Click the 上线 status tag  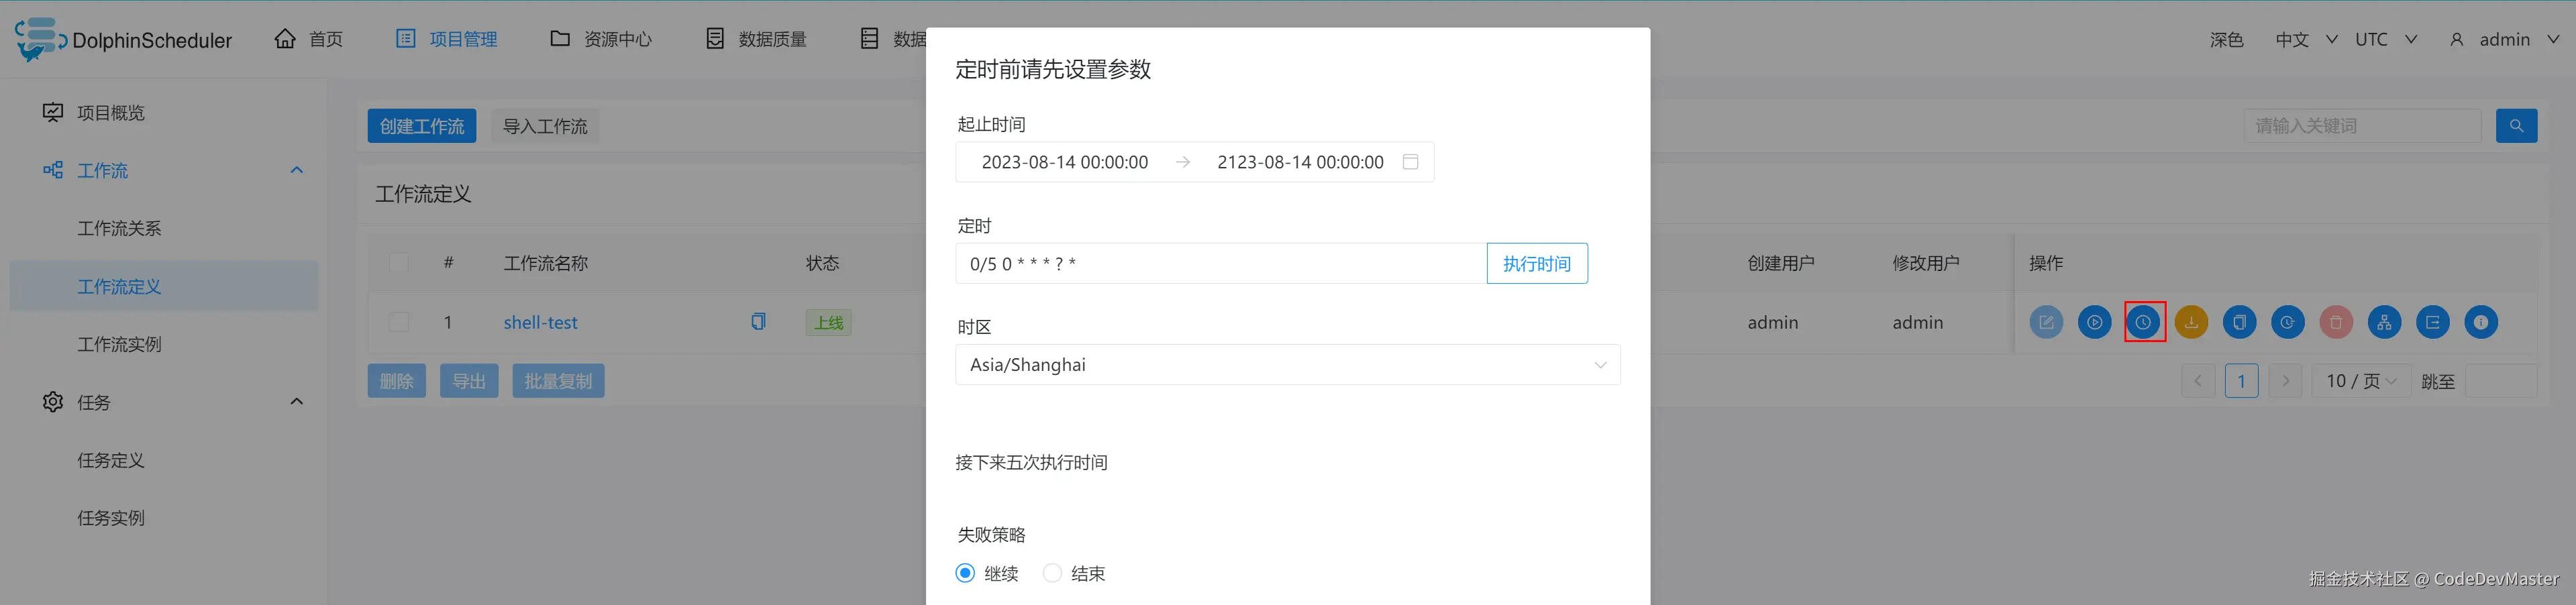[829, 323]
